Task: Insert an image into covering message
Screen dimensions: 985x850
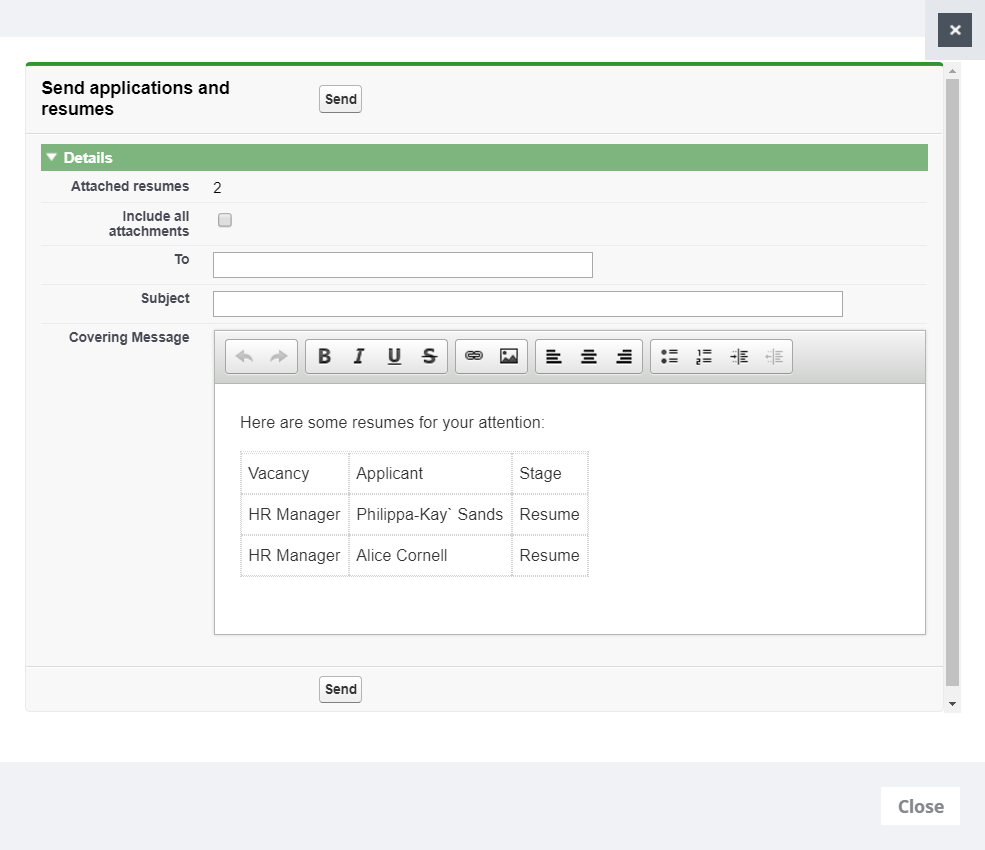Action: tap(509, 357)
